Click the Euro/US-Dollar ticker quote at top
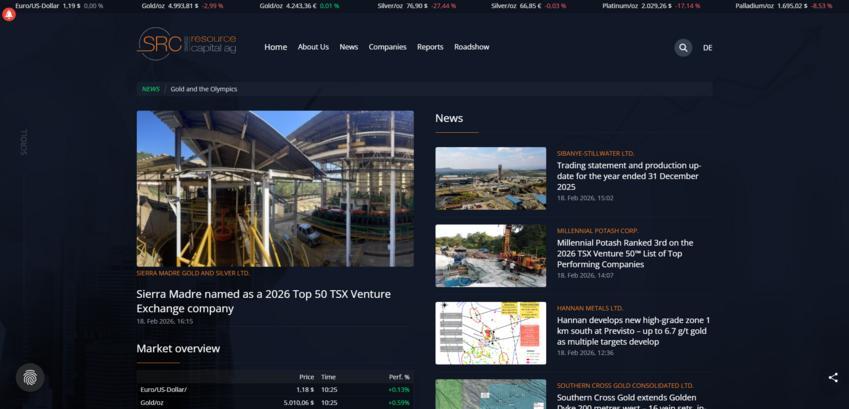This screenshot has height=409, width=849. click(59, 6)
